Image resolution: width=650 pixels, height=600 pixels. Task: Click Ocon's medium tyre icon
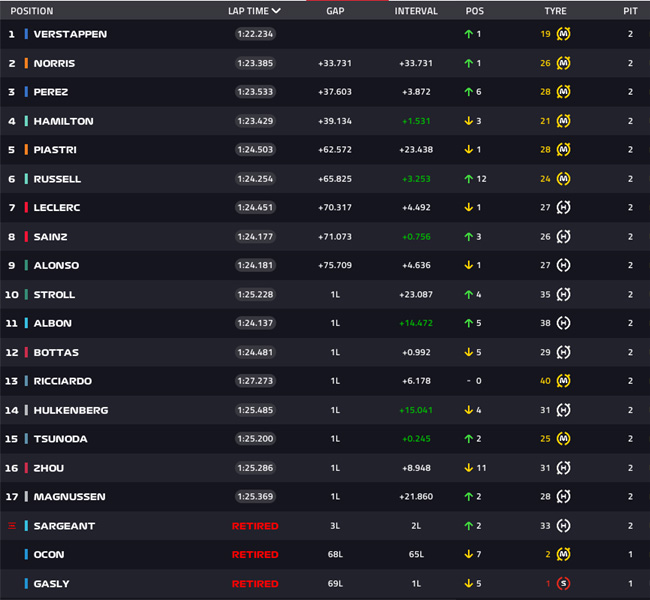(563, 554)
